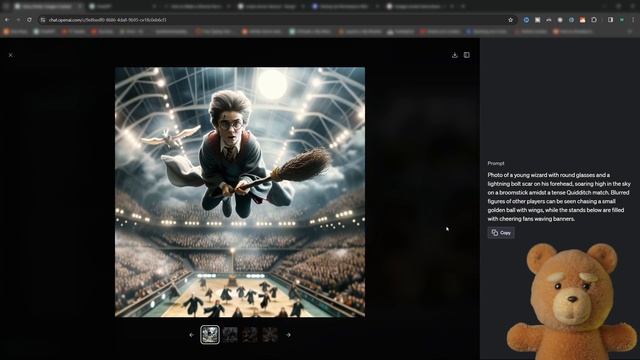Open the browser side panel icon
The width and height of the screenshot is (640, 360).
pyautogui.click(x=610, y=20)
